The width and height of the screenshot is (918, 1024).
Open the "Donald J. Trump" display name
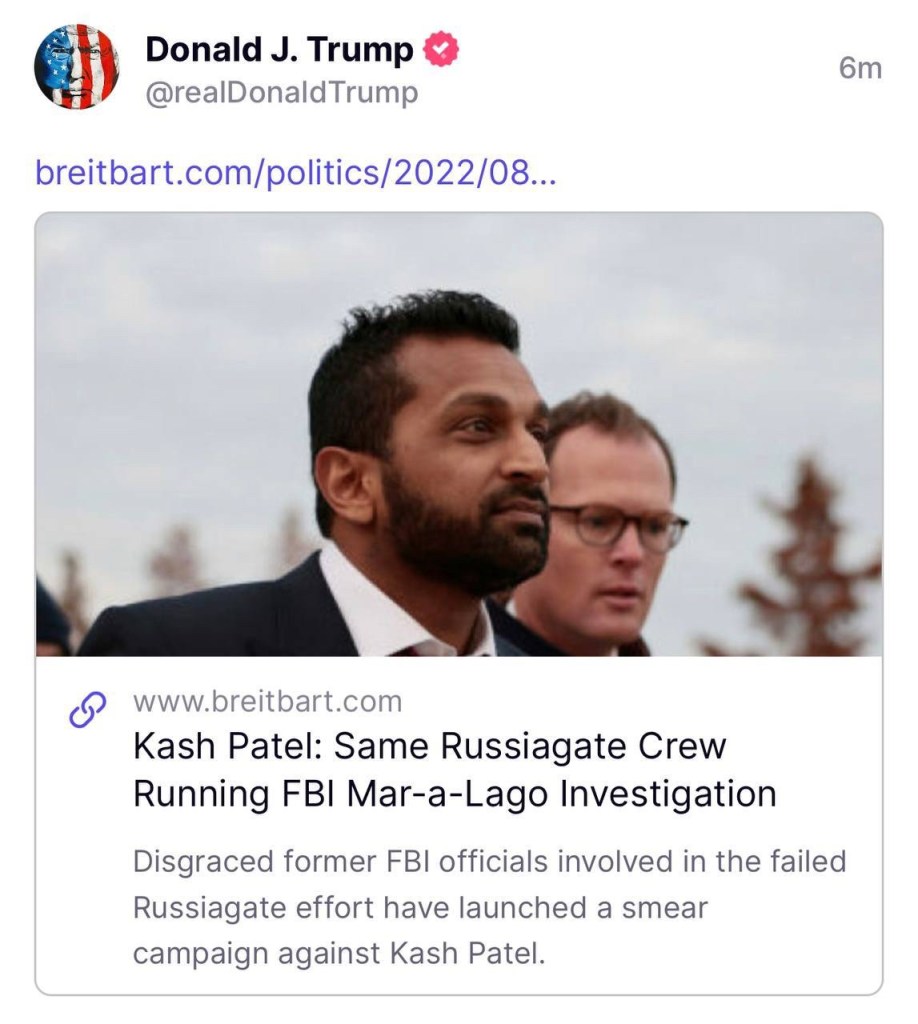pyautogui.click(x=279, y=49)
